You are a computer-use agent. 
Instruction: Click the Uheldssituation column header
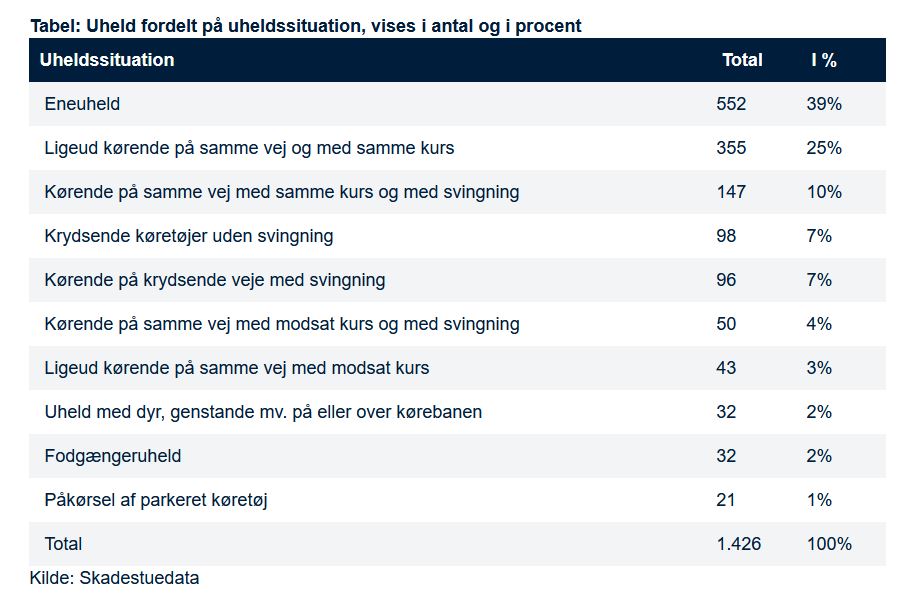point(107,60)
